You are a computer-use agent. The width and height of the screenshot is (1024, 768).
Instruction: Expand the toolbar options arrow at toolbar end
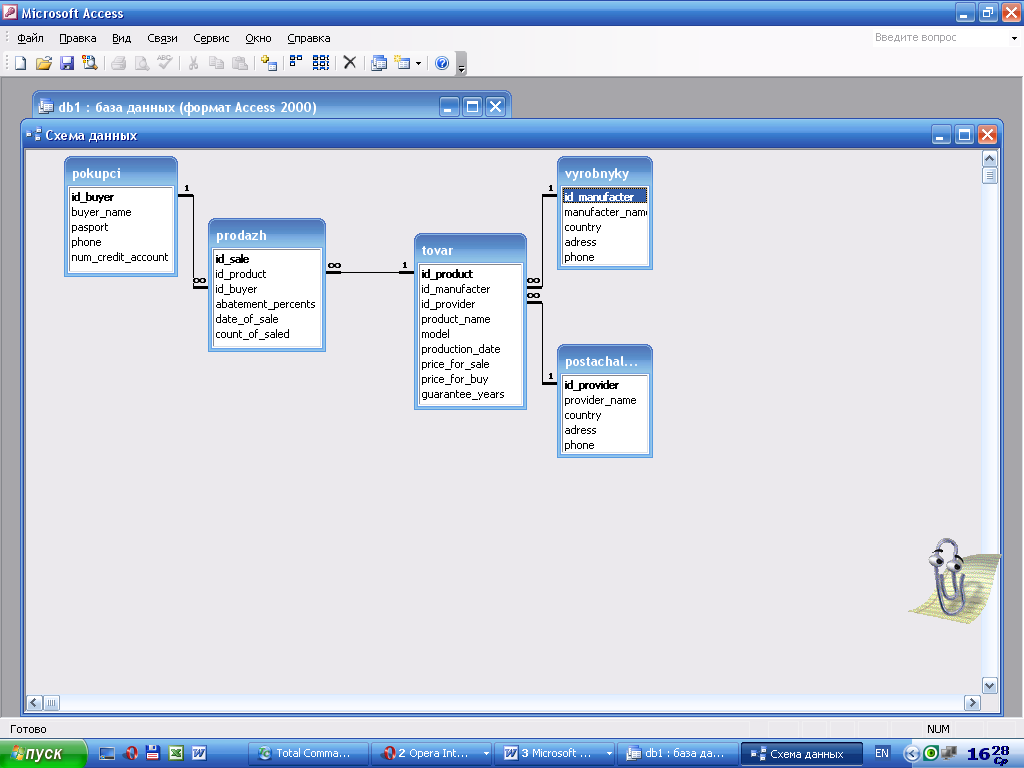click(461, 65)
